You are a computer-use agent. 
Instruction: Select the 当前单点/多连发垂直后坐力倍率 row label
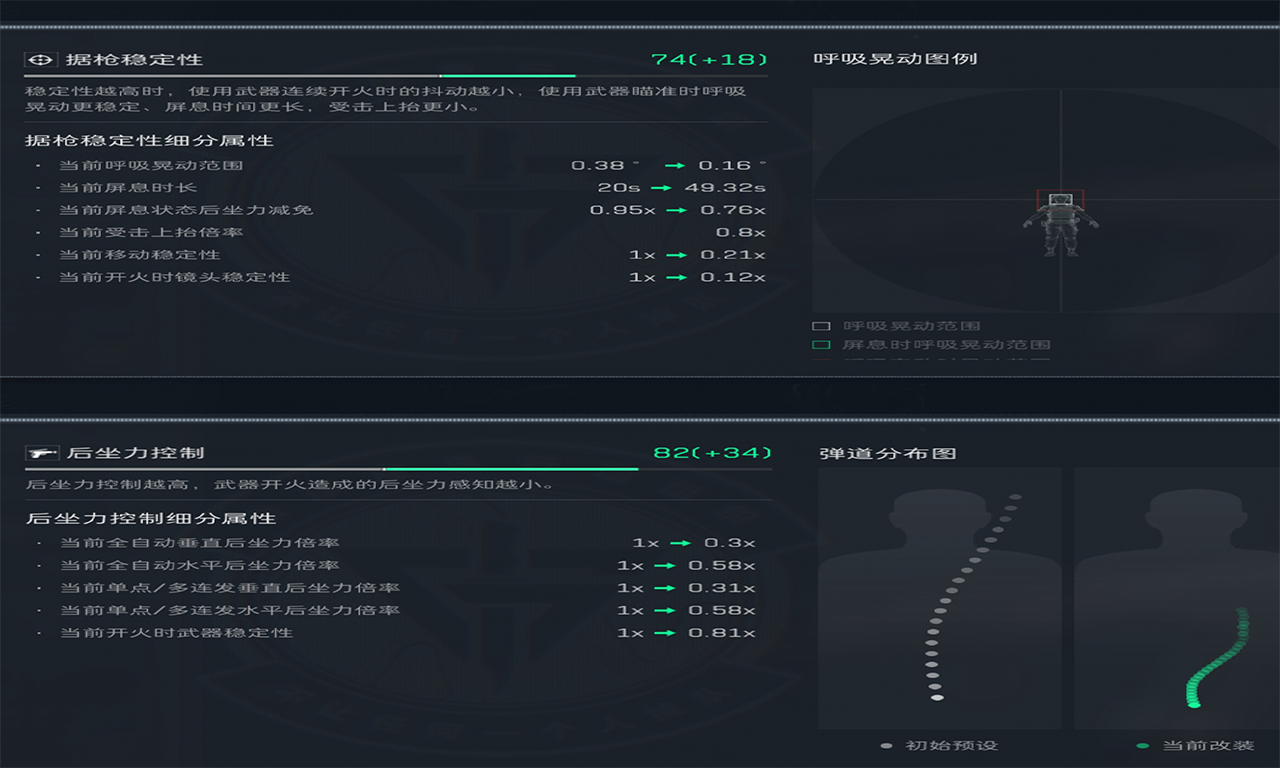click(229, 588)
